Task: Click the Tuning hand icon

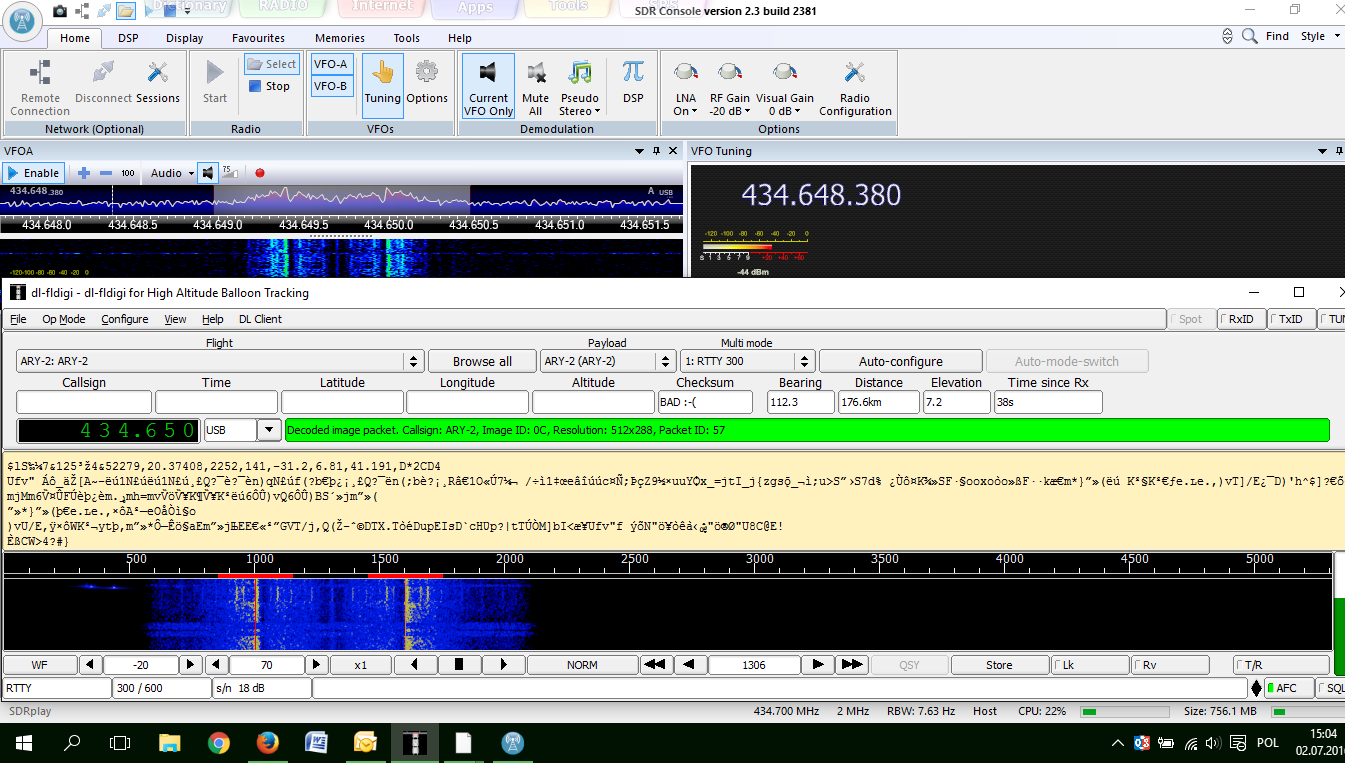Action: [x=382, y=73]
